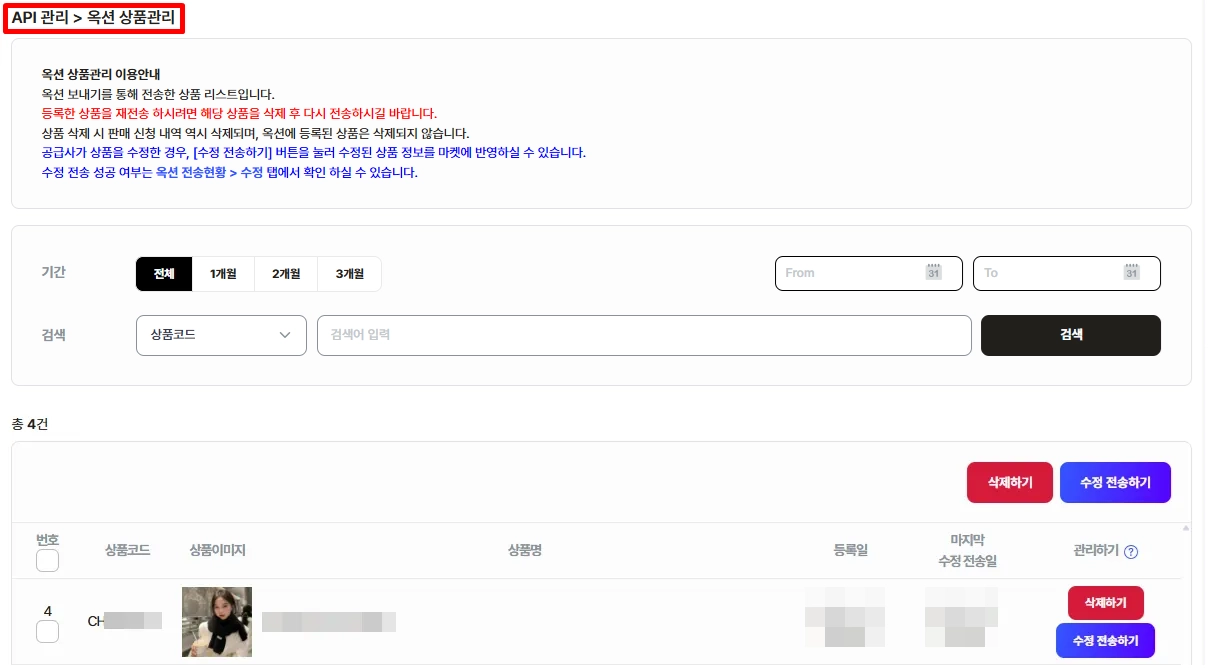This screenshot has width=1208, height=669.
Task: Focus the 검색어 입력 search field
Action: 644,335
